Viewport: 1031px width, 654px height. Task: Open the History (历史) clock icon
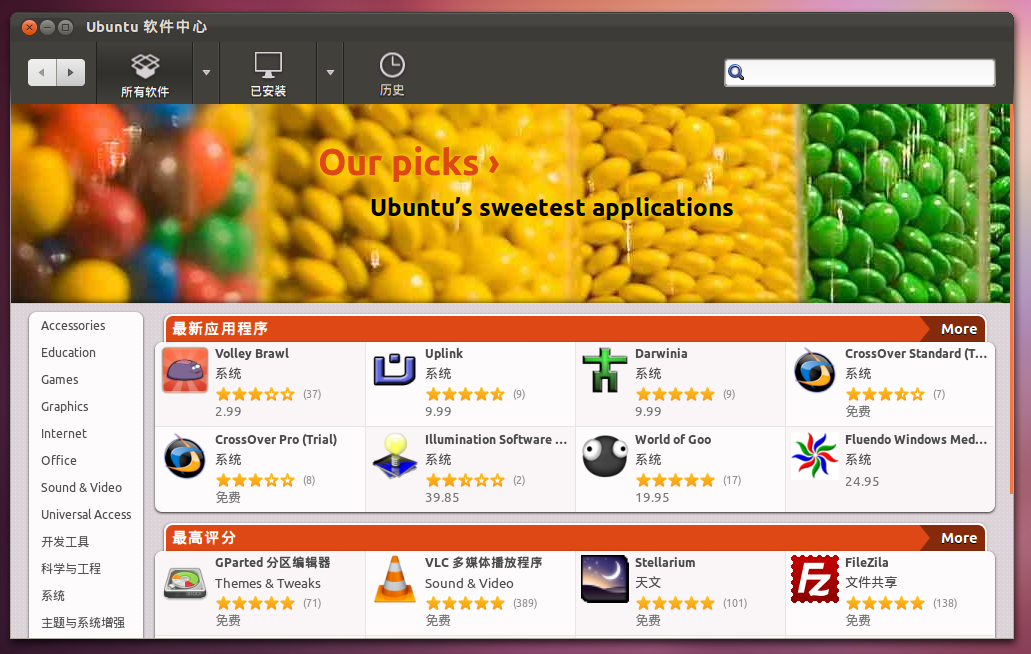(x=392, y=65)
